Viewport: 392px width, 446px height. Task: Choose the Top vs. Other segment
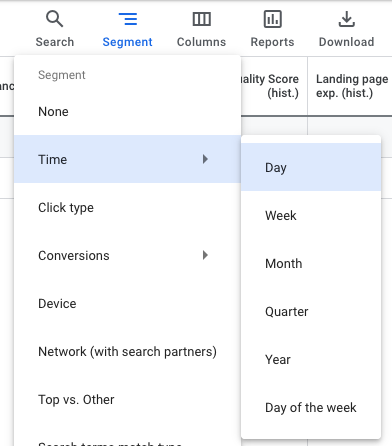(127, 399)
